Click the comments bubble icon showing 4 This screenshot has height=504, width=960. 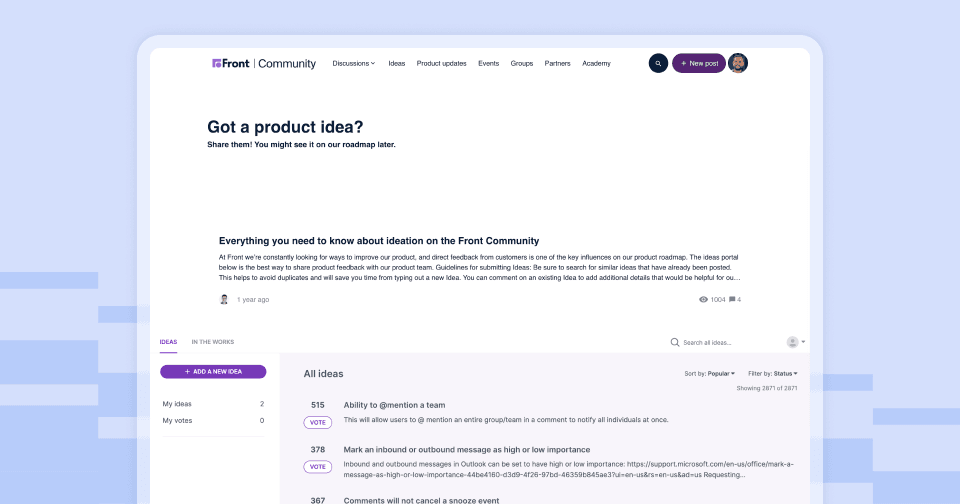click(x=732, y=299)
